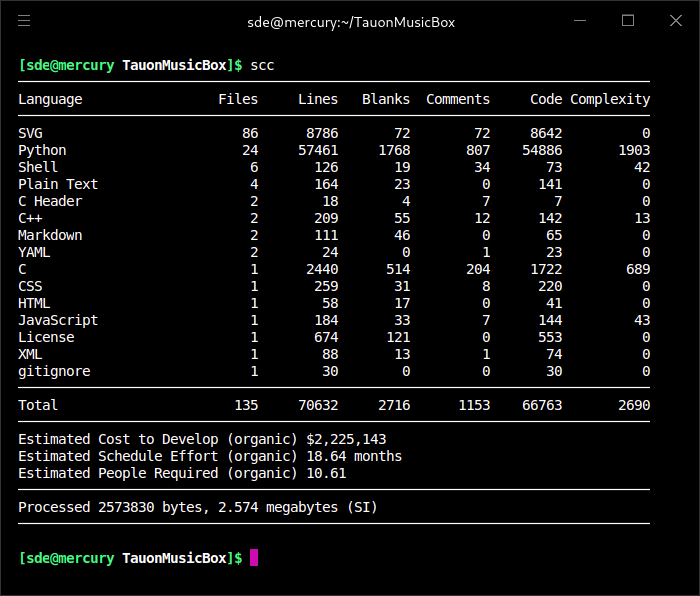Image resolution: width=700 pixels, height=596 pixels.
Task: Select the 'Files' column header
Action: [238, 99]
